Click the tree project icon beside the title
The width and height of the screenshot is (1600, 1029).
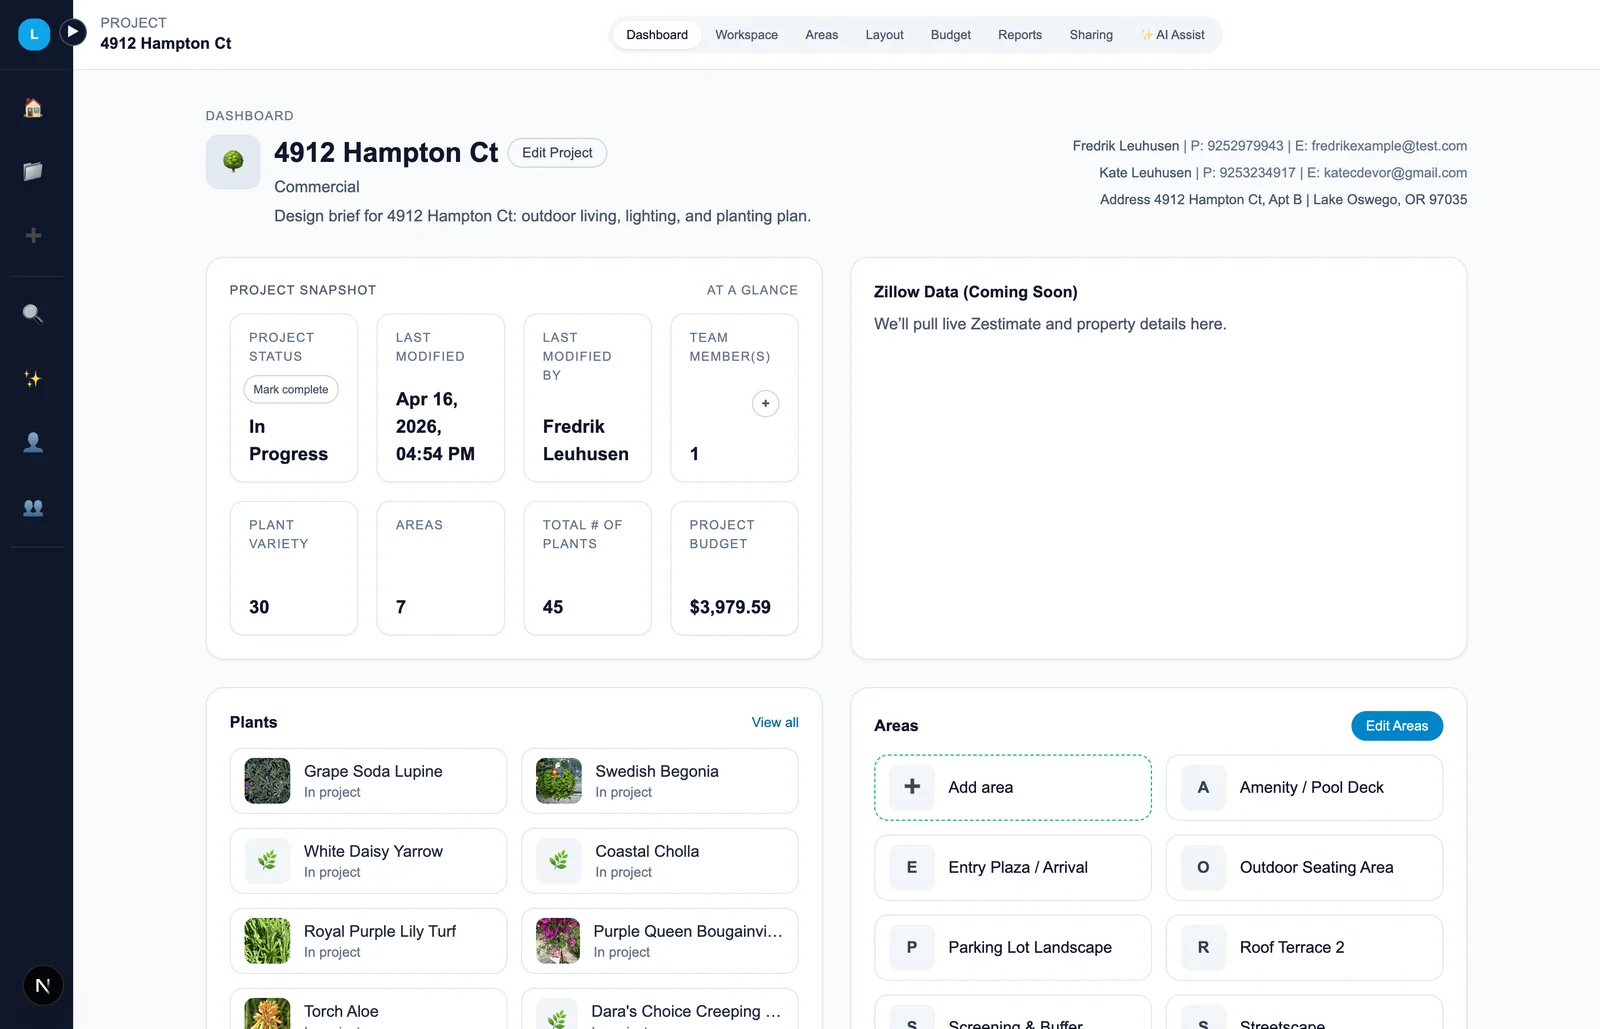(x=233, y=161)
